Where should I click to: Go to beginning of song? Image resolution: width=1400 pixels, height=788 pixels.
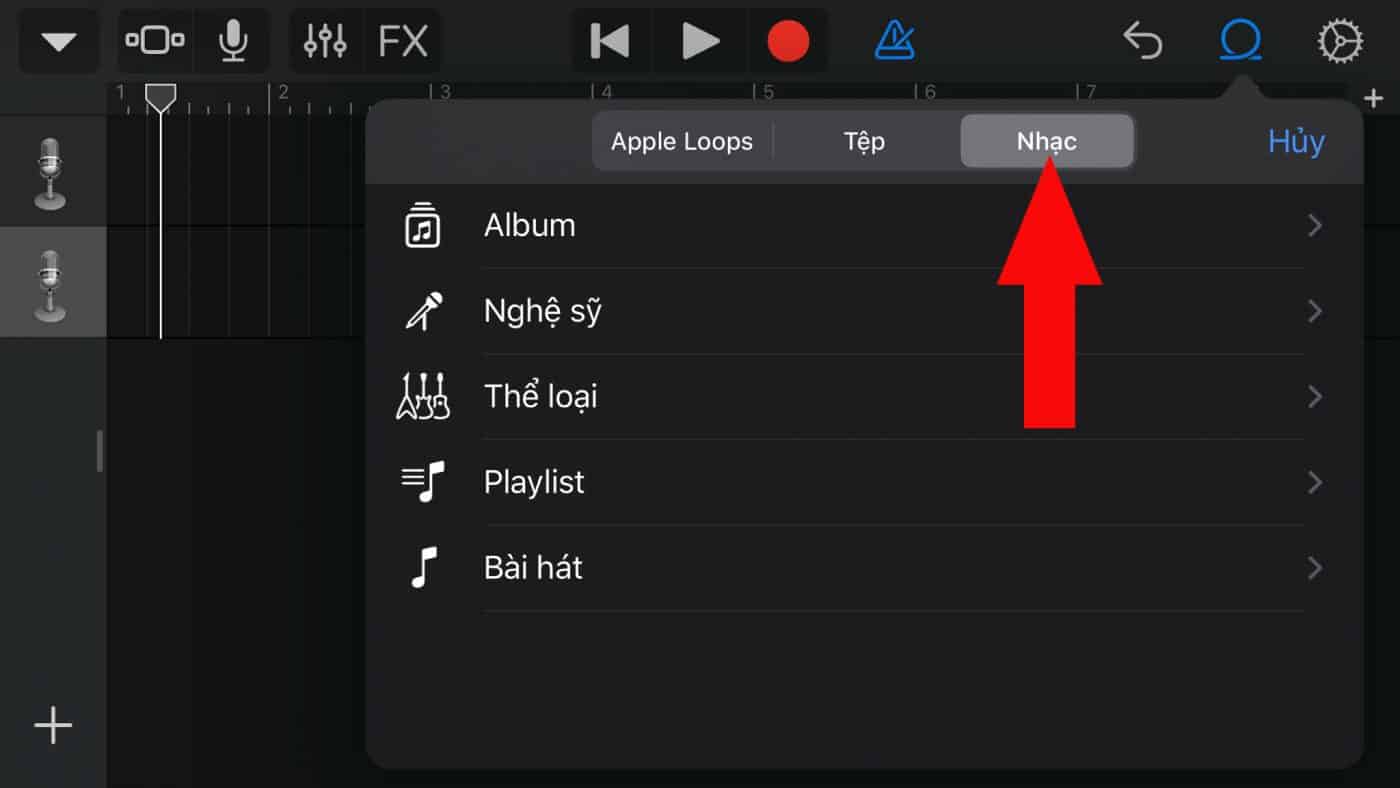pos(610,41)
